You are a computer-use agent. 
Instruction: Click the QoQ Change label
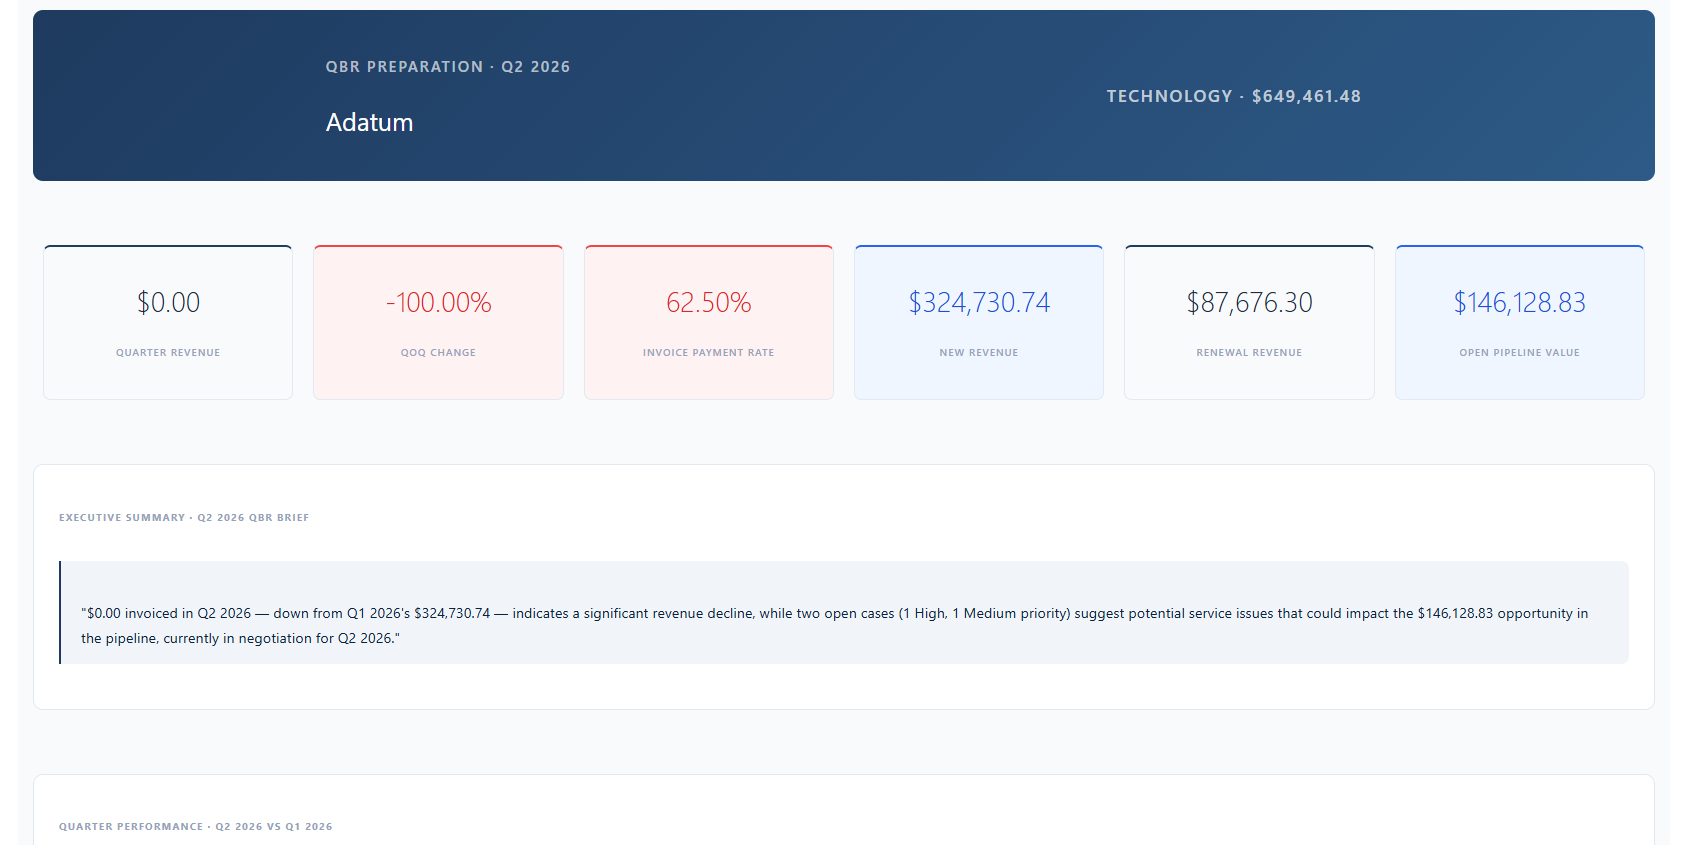pos(438,353)
